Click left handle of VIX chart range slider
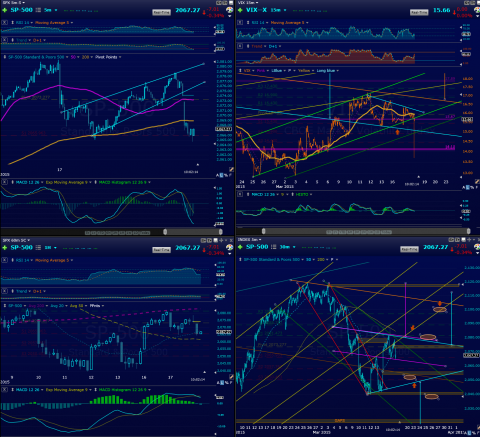The width and height of the screenshot is (480, 437). point(264,231)
